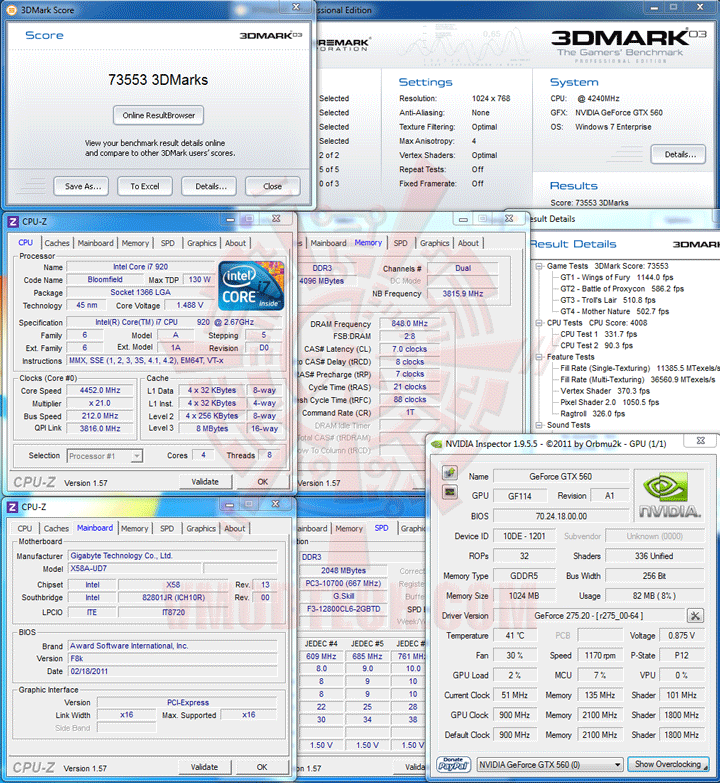
Task: Click the NVIDIA logo in the Inspector window
Action: pyautogui.click(x=670, y=495)
